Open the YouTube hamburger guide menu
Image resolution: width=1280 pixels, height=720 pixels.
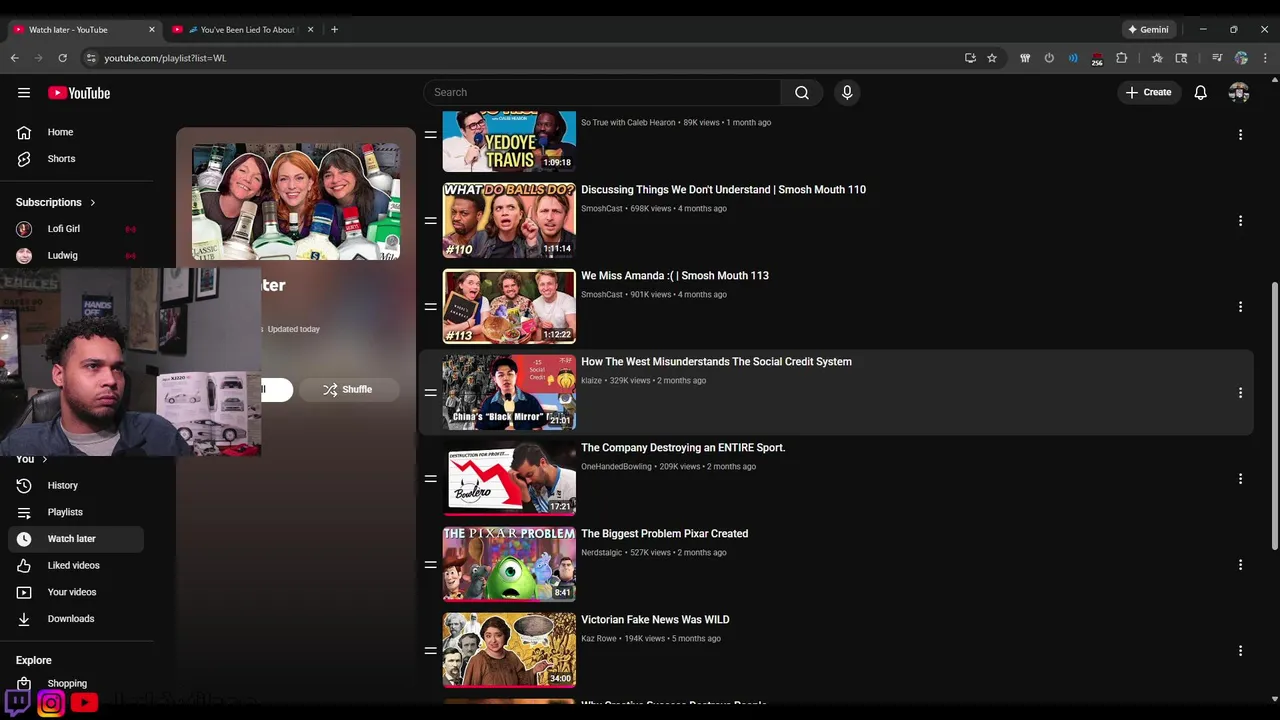point(24,93)
